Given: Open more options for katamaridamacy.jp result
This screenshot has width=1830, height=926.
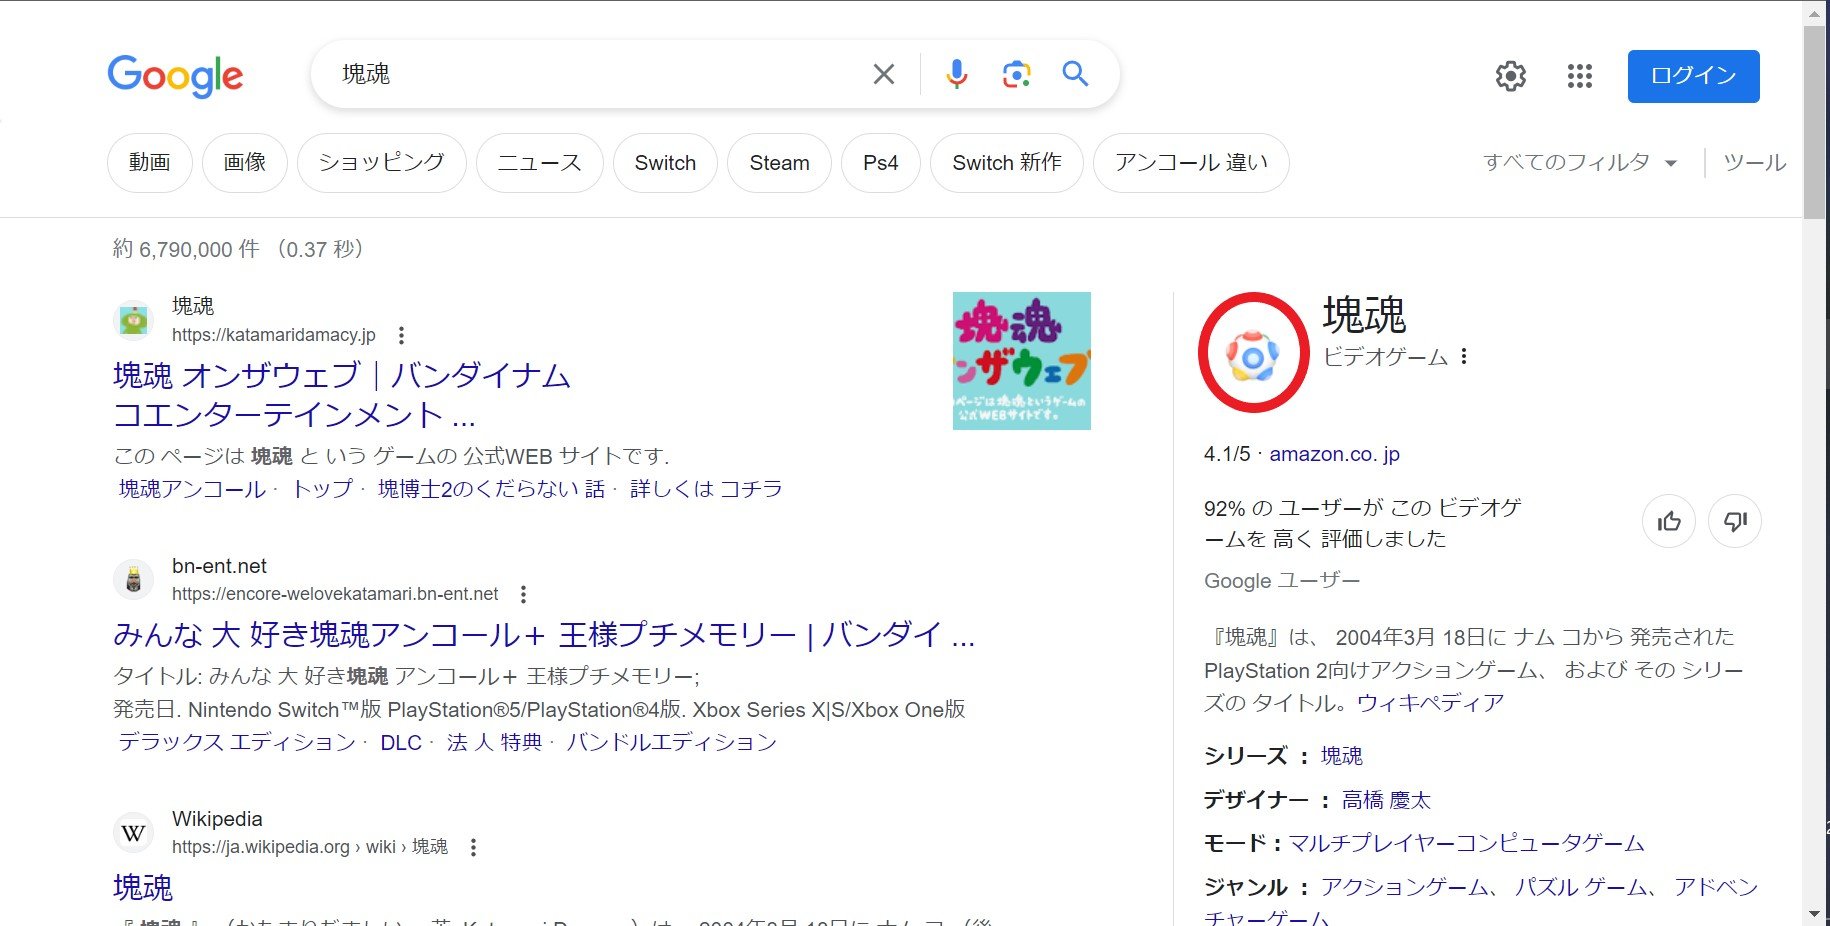Looking at the screenshot, I should pyautogui.click(x=401, y=335).
